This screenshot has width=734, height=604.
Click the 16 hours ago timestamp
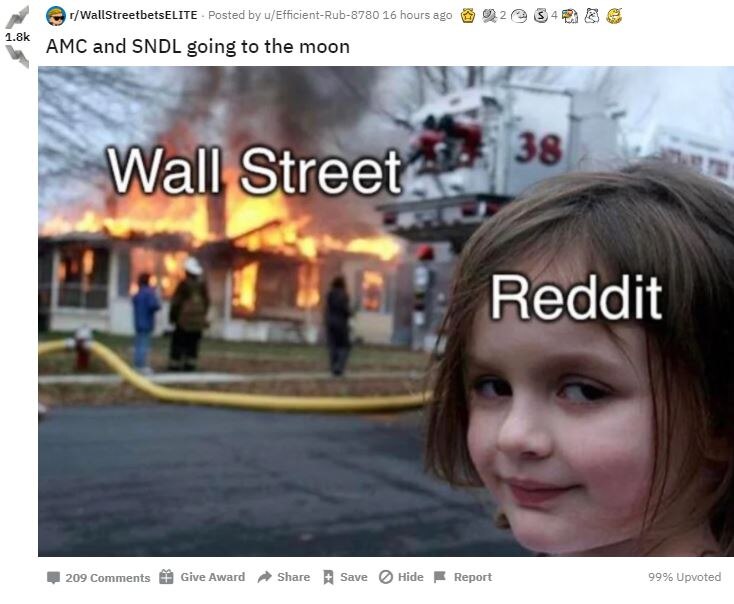417,15
